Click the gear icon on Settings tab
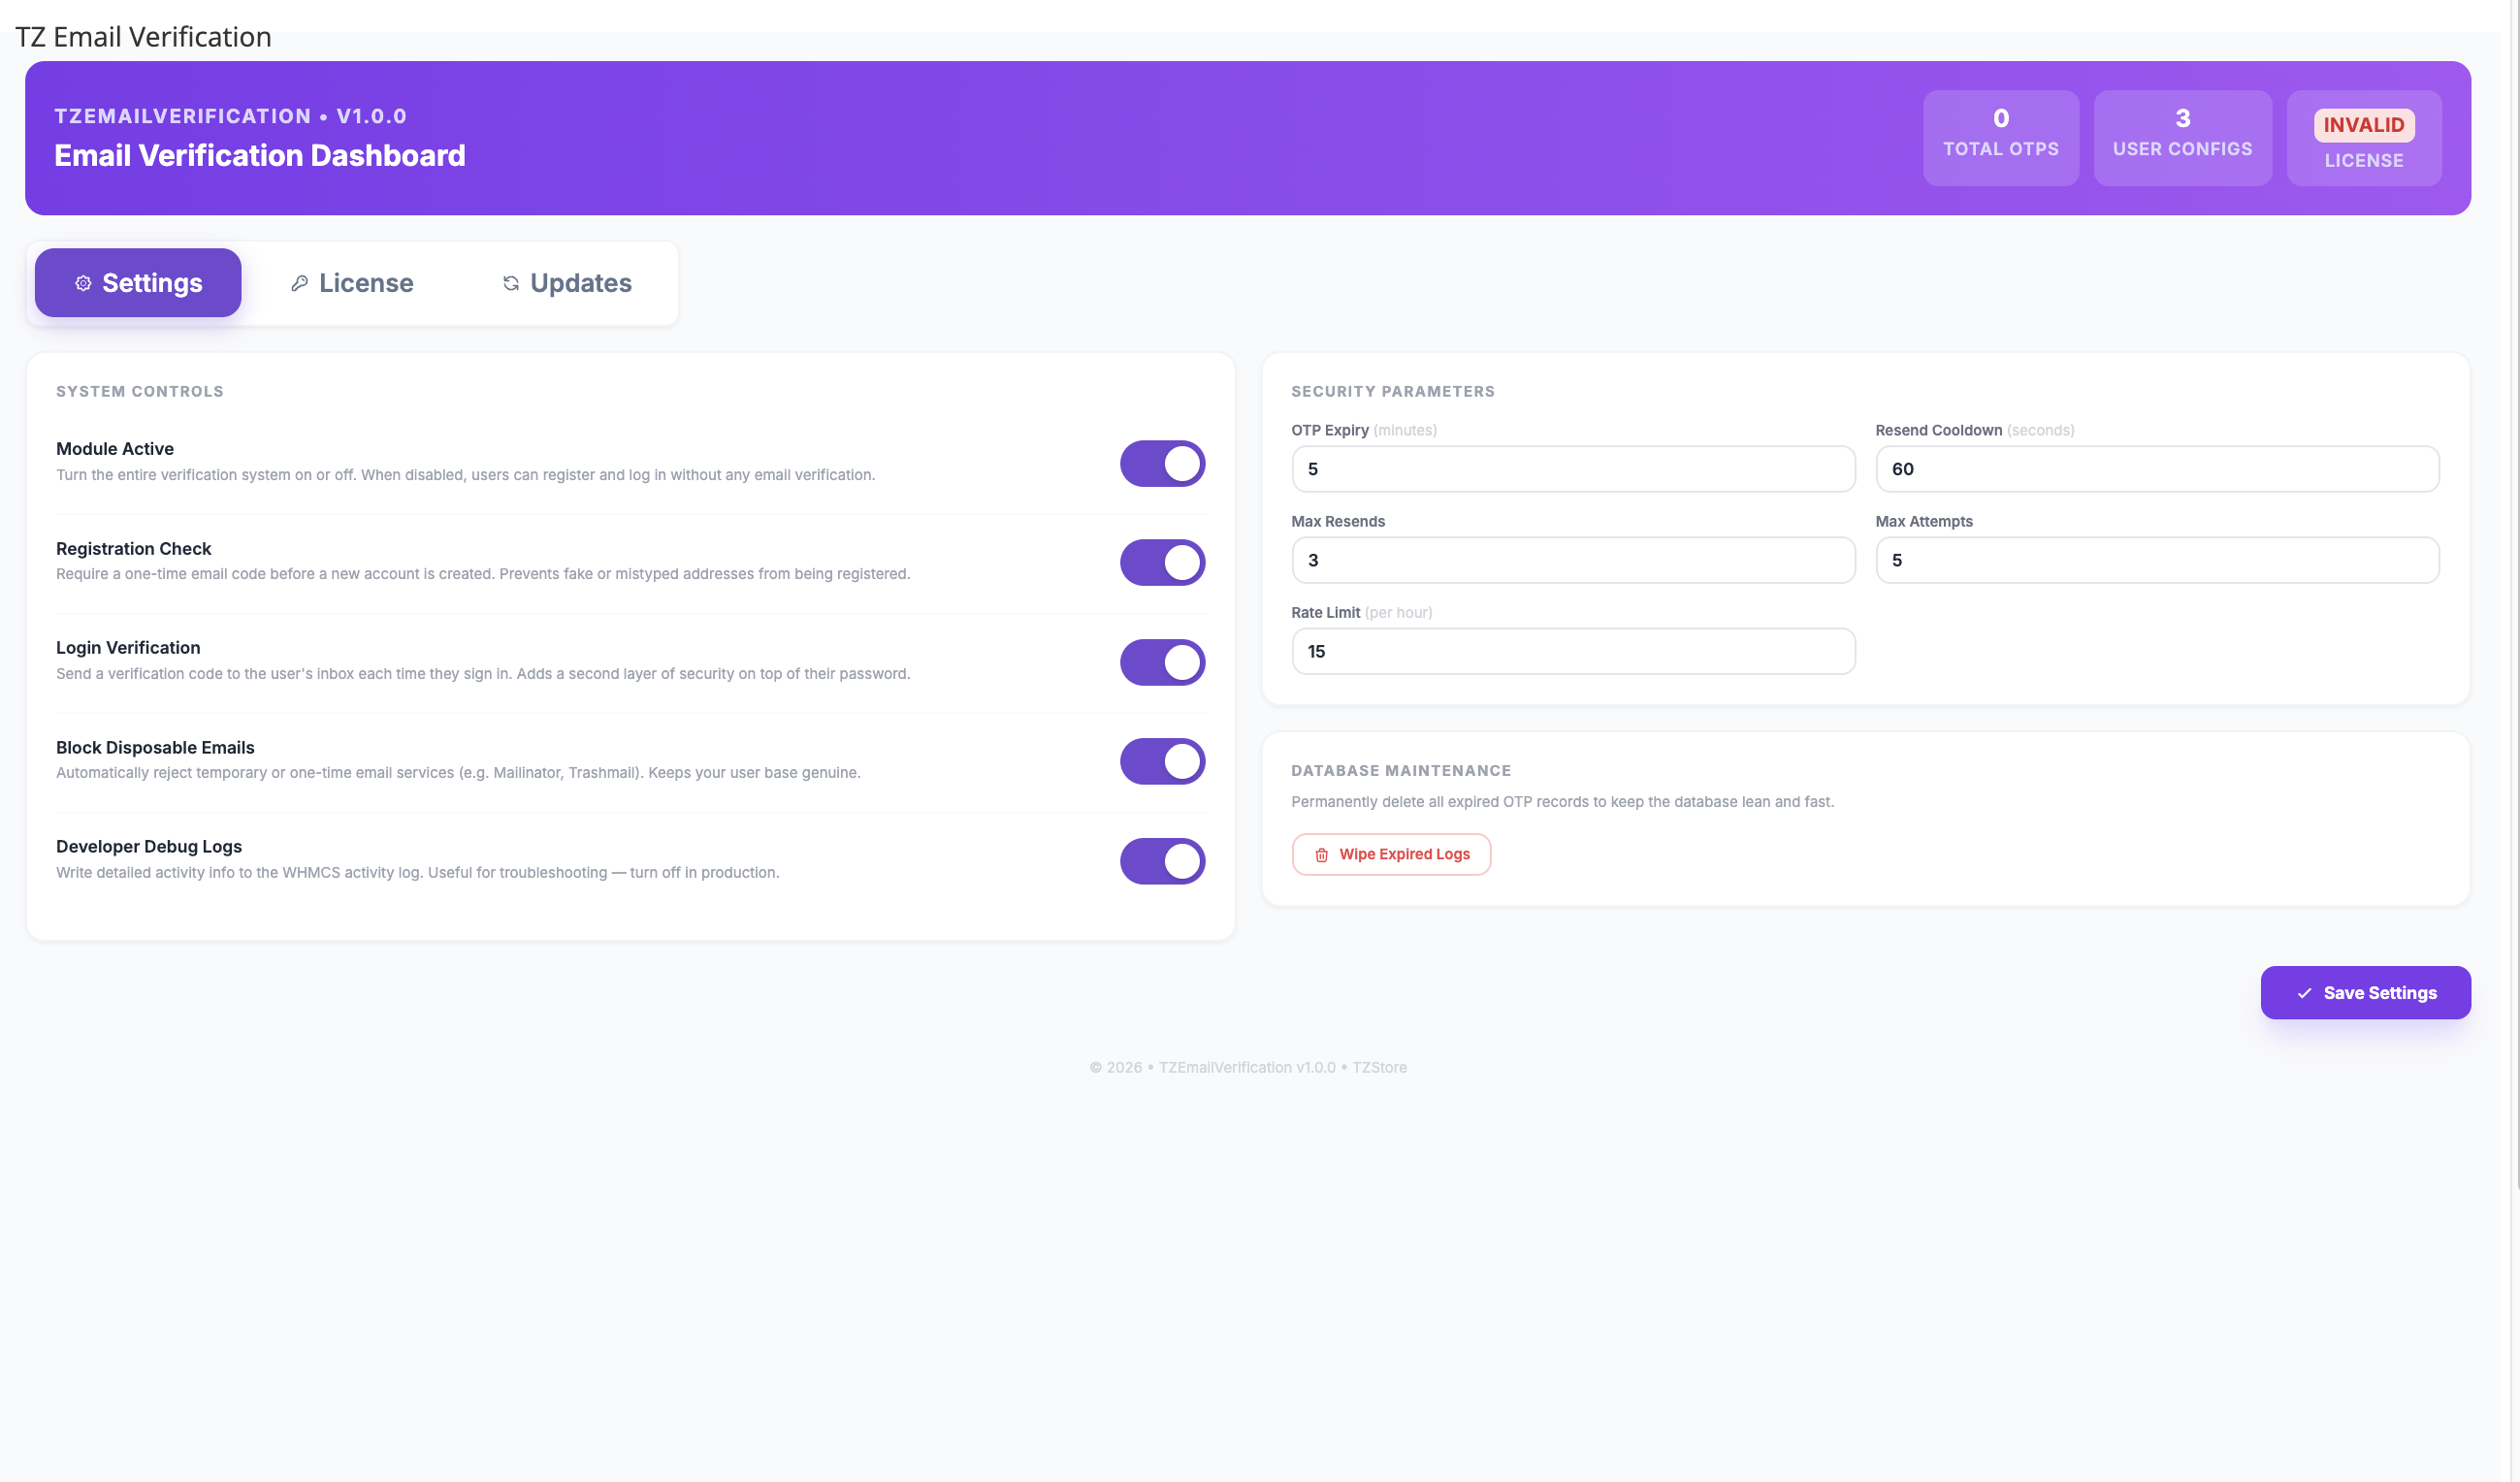Screen dimensions: 2520x1482 click(x=84, y=283)
